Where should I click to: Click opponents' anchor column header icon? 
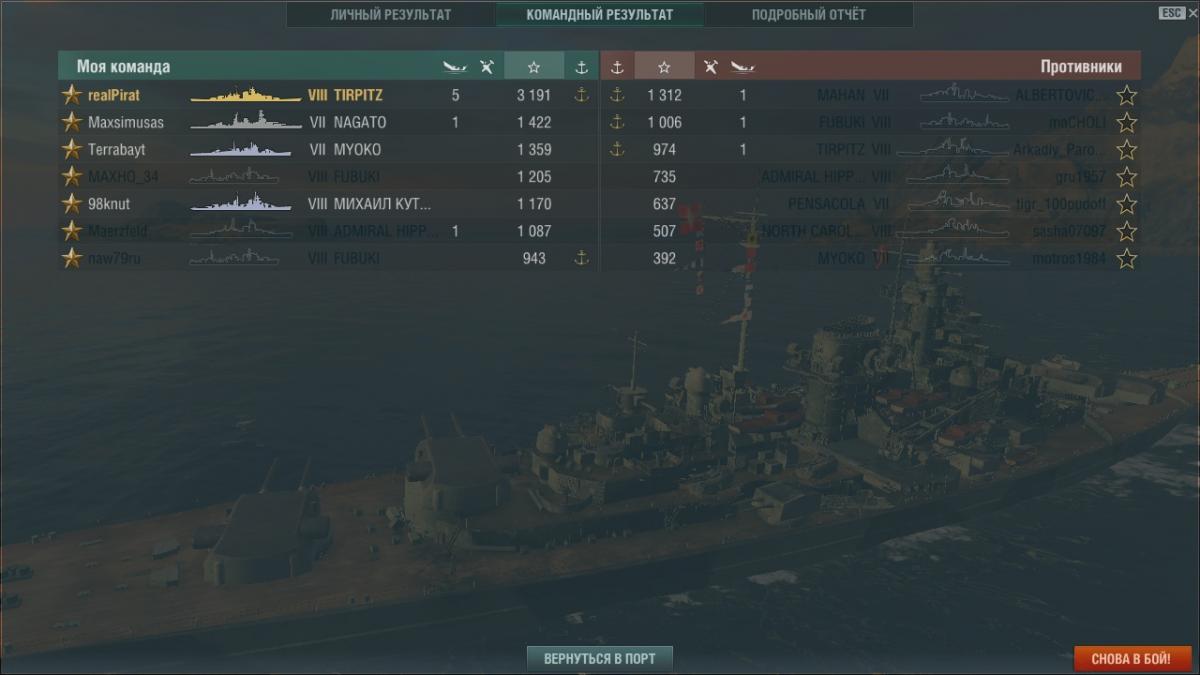[617, 67]
